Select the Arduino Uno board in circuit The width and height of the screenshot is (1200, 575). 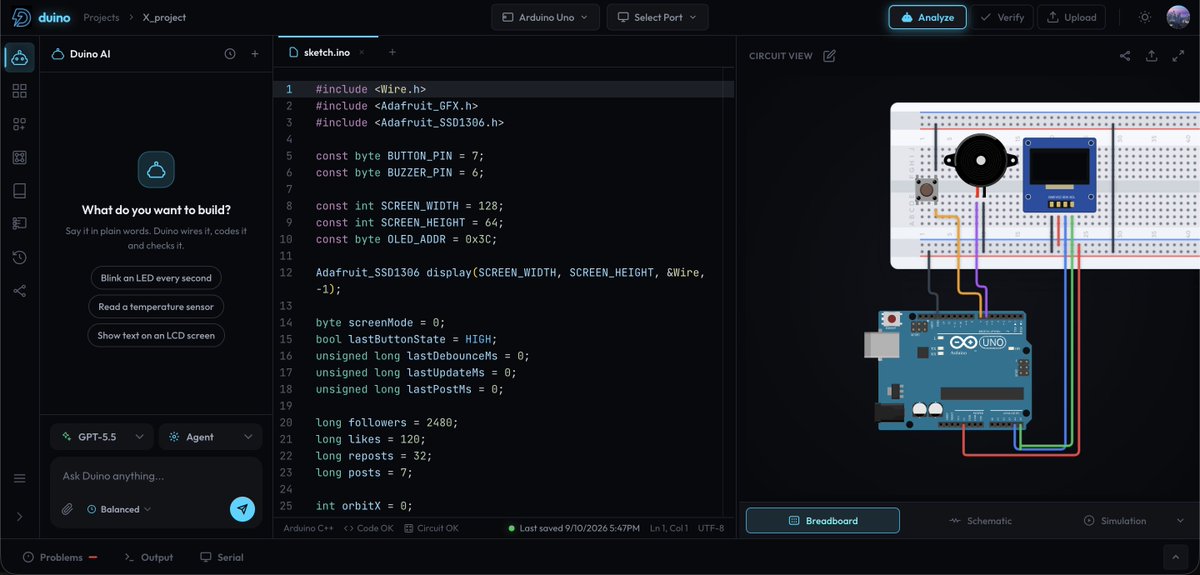pyautogui.click(x=950, y=370)
